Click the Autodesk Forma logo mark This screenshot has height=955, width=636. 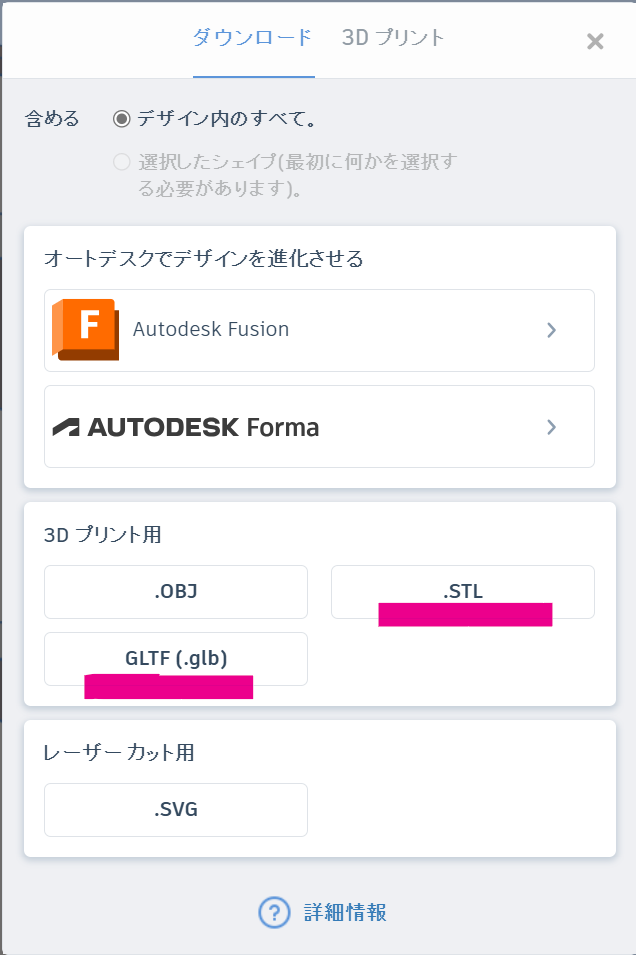click(x=66, y=428)
